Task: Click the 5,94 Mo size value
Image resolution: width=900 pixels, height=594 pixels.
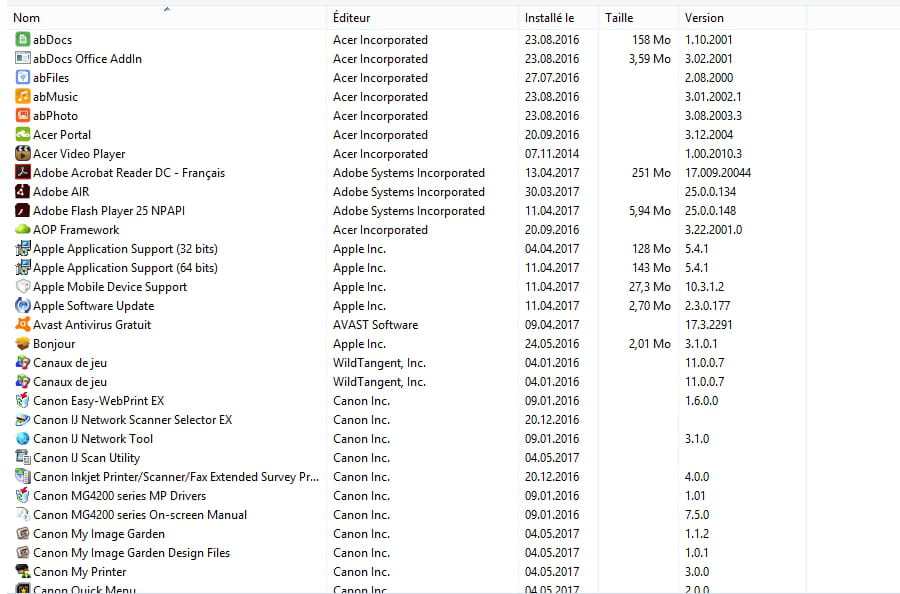Action: coord(649,211)
